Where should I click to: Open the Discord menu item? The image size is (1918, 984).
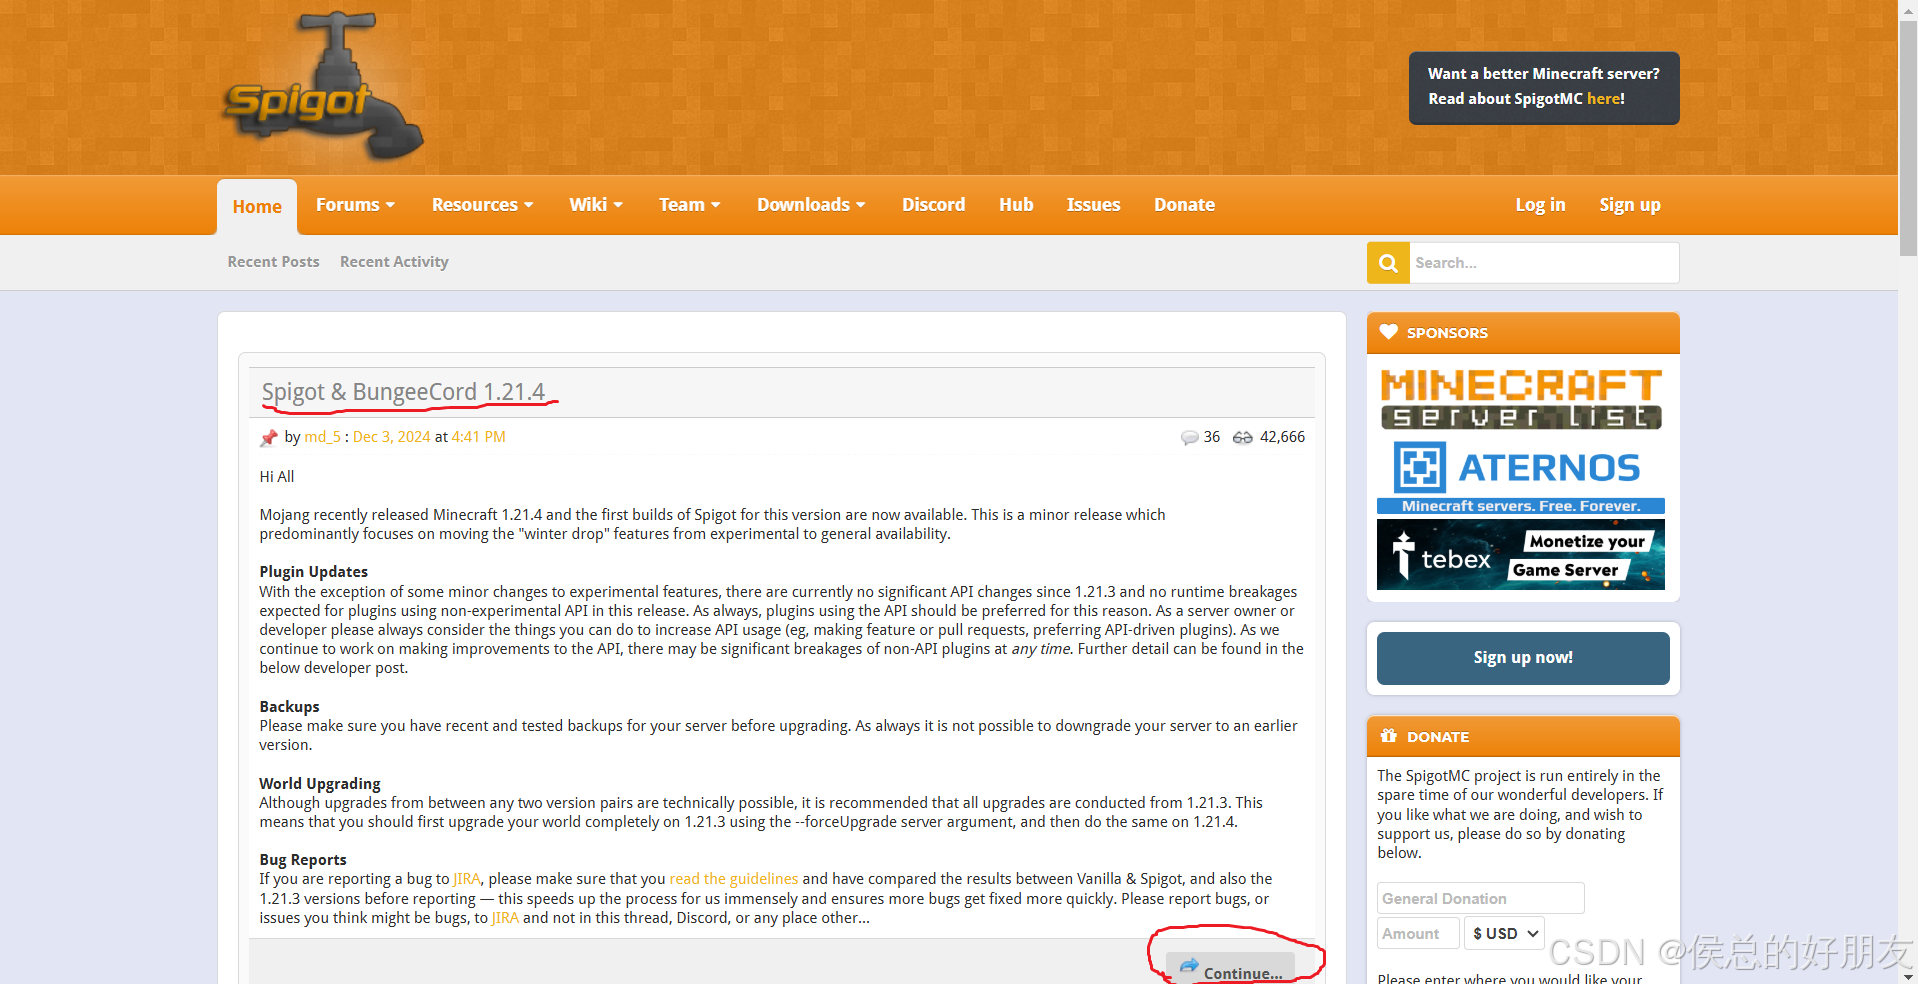click(x=933, y=205)
